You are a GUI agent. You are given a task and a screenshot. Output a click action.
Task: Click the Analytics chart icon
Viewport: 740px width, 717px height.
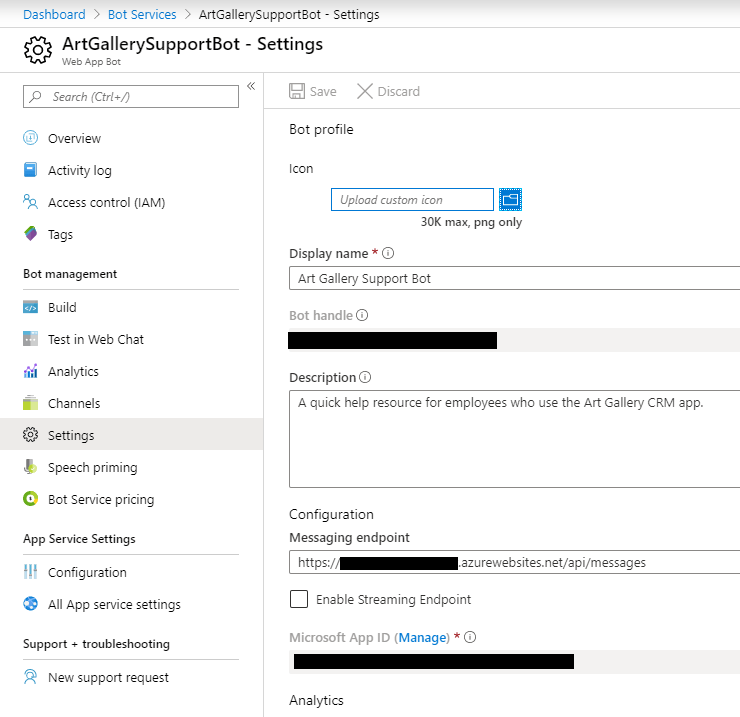31,371
